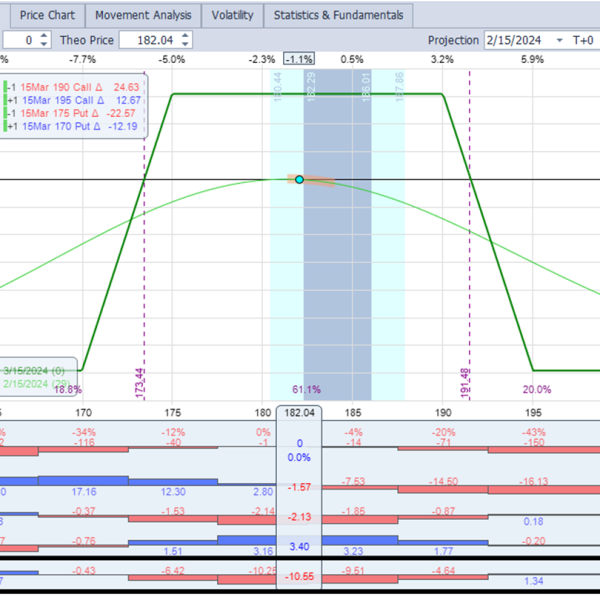Image resolution: width=600 pixels, height=600 pixels.
Task: Click the cyan current-price marker dot
Action: point(299,179)
